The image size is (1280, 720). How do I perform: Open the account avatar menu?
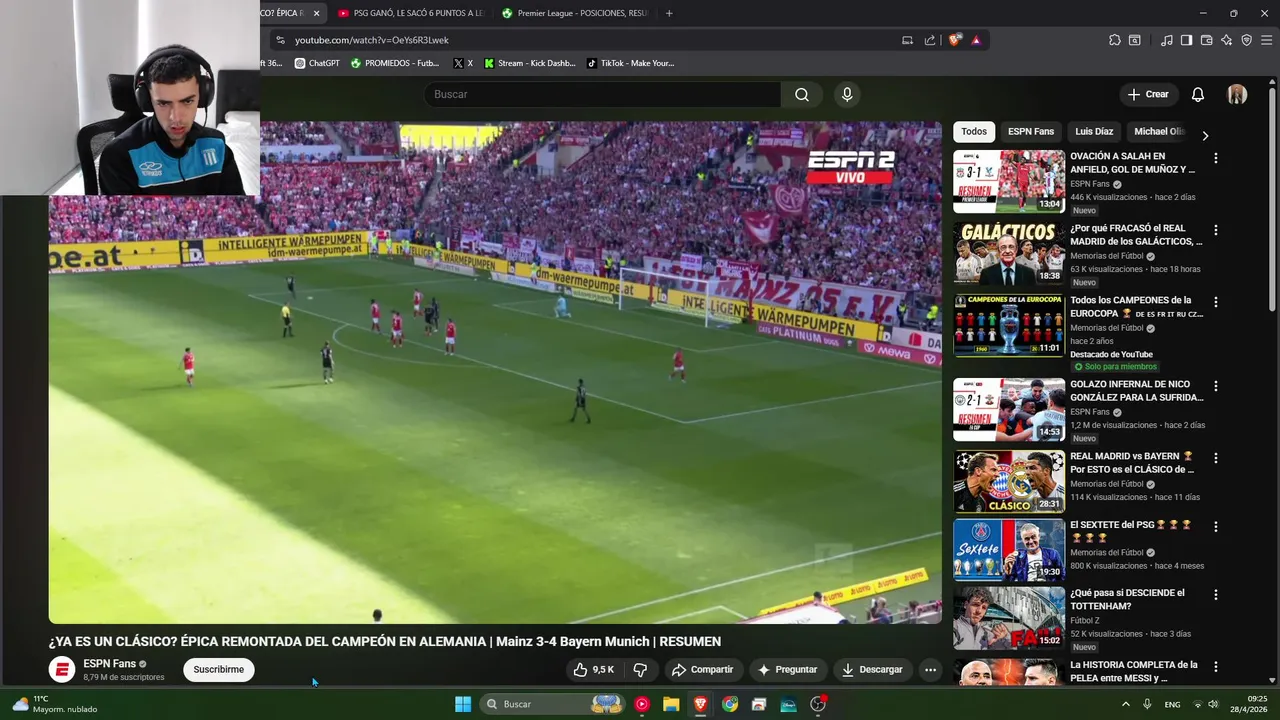[x=1237, y=94]
